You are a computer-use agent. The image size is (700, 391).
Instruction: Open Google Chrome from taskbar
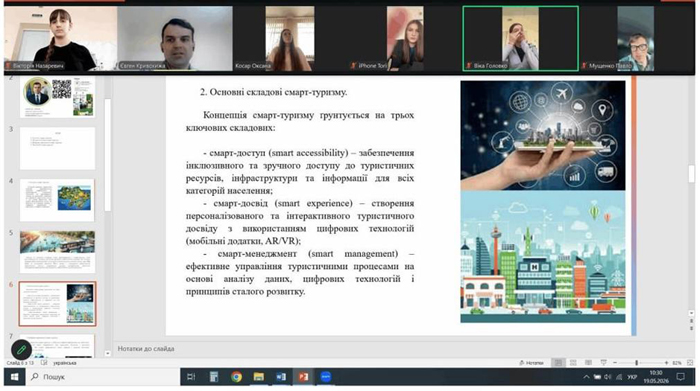237,377
